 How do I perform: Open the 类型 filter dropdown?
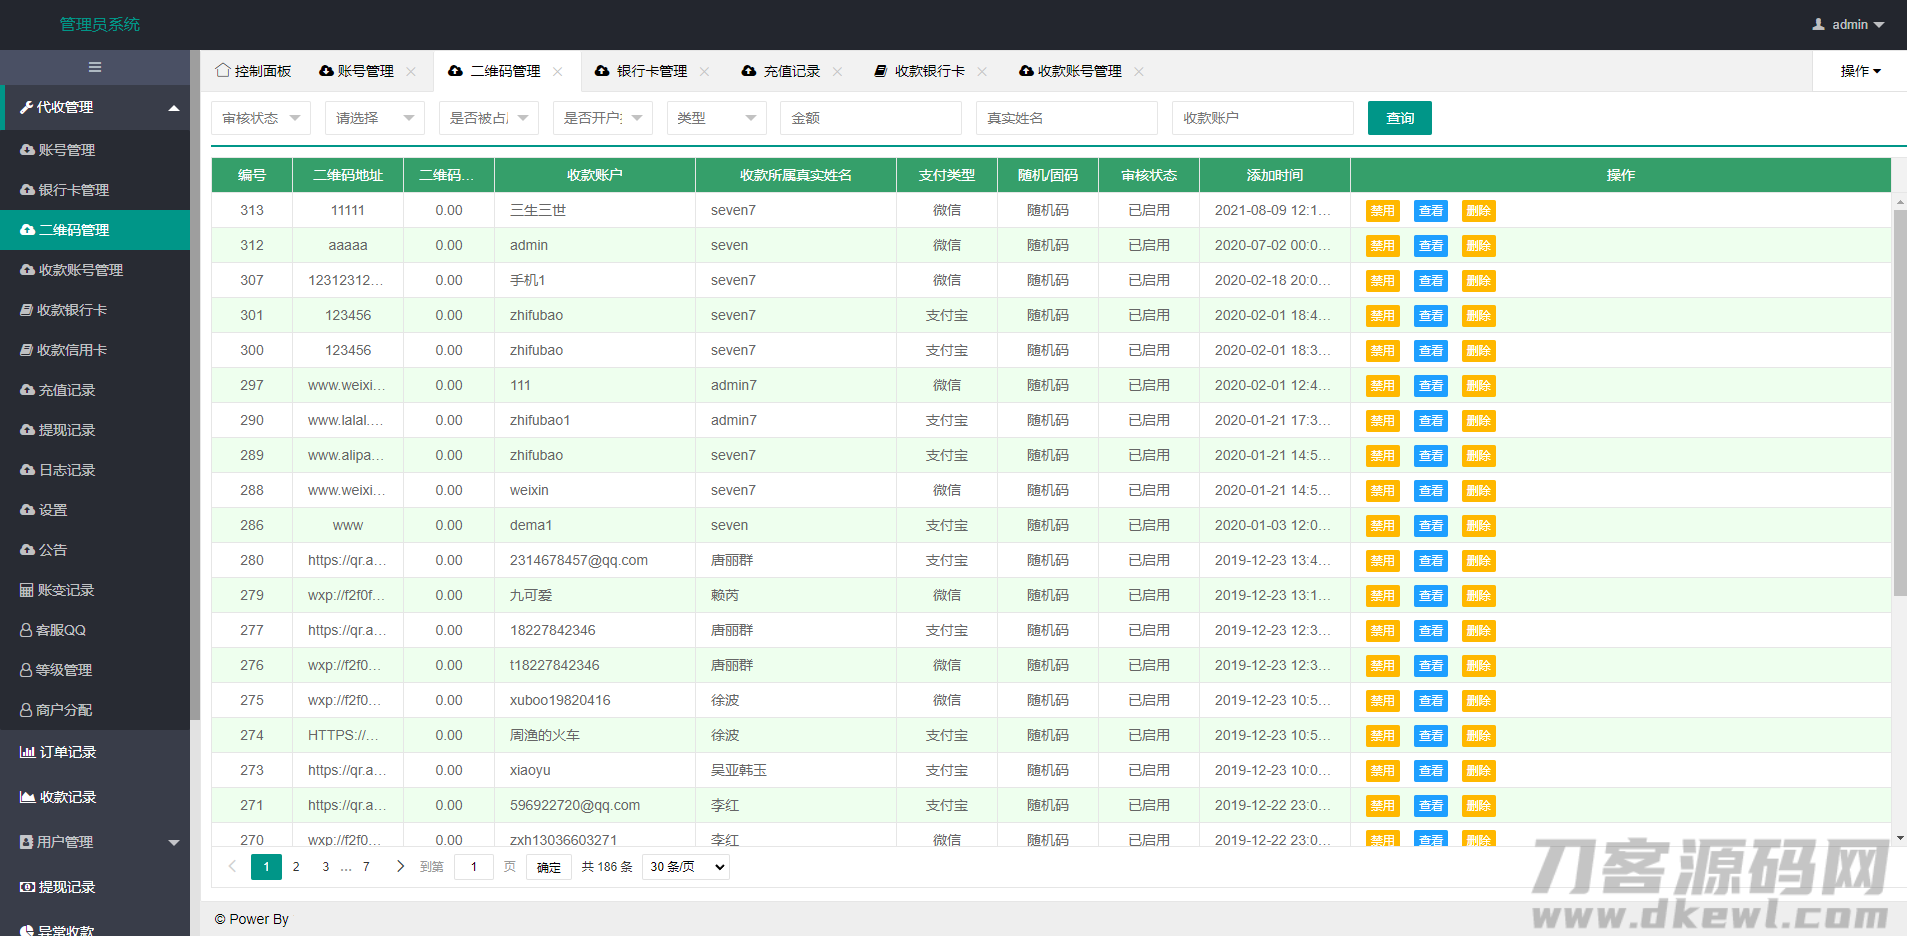(x=716, y=118)
